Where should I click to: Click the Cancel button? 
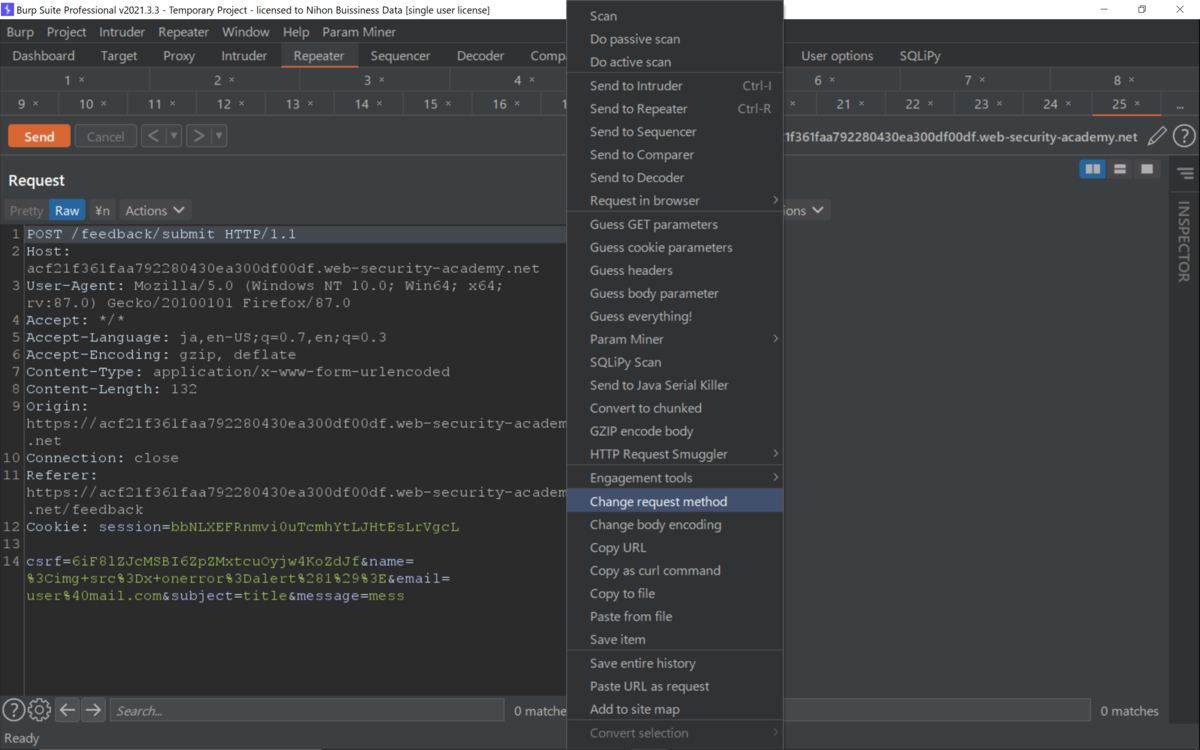pyautogui.click(x=105, y=136)
